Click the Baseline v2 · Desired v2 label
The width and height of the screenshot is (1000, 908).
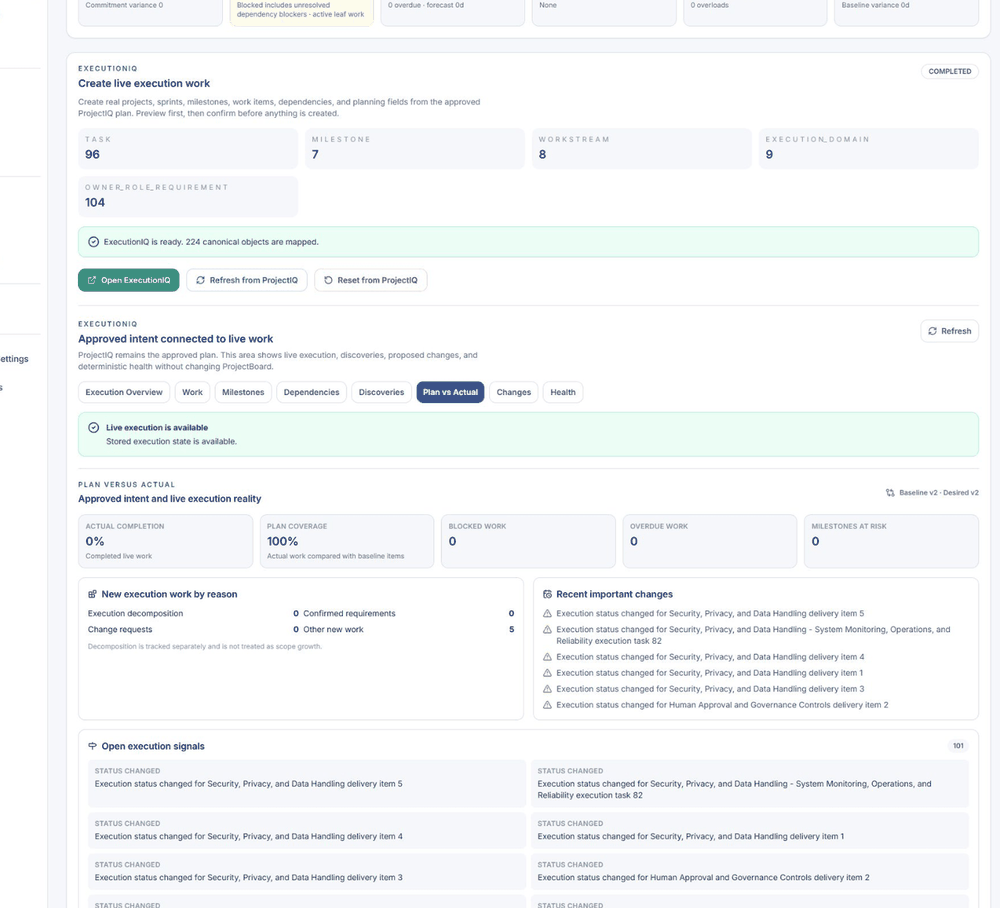pyautogui.click(x=939, y=492)
